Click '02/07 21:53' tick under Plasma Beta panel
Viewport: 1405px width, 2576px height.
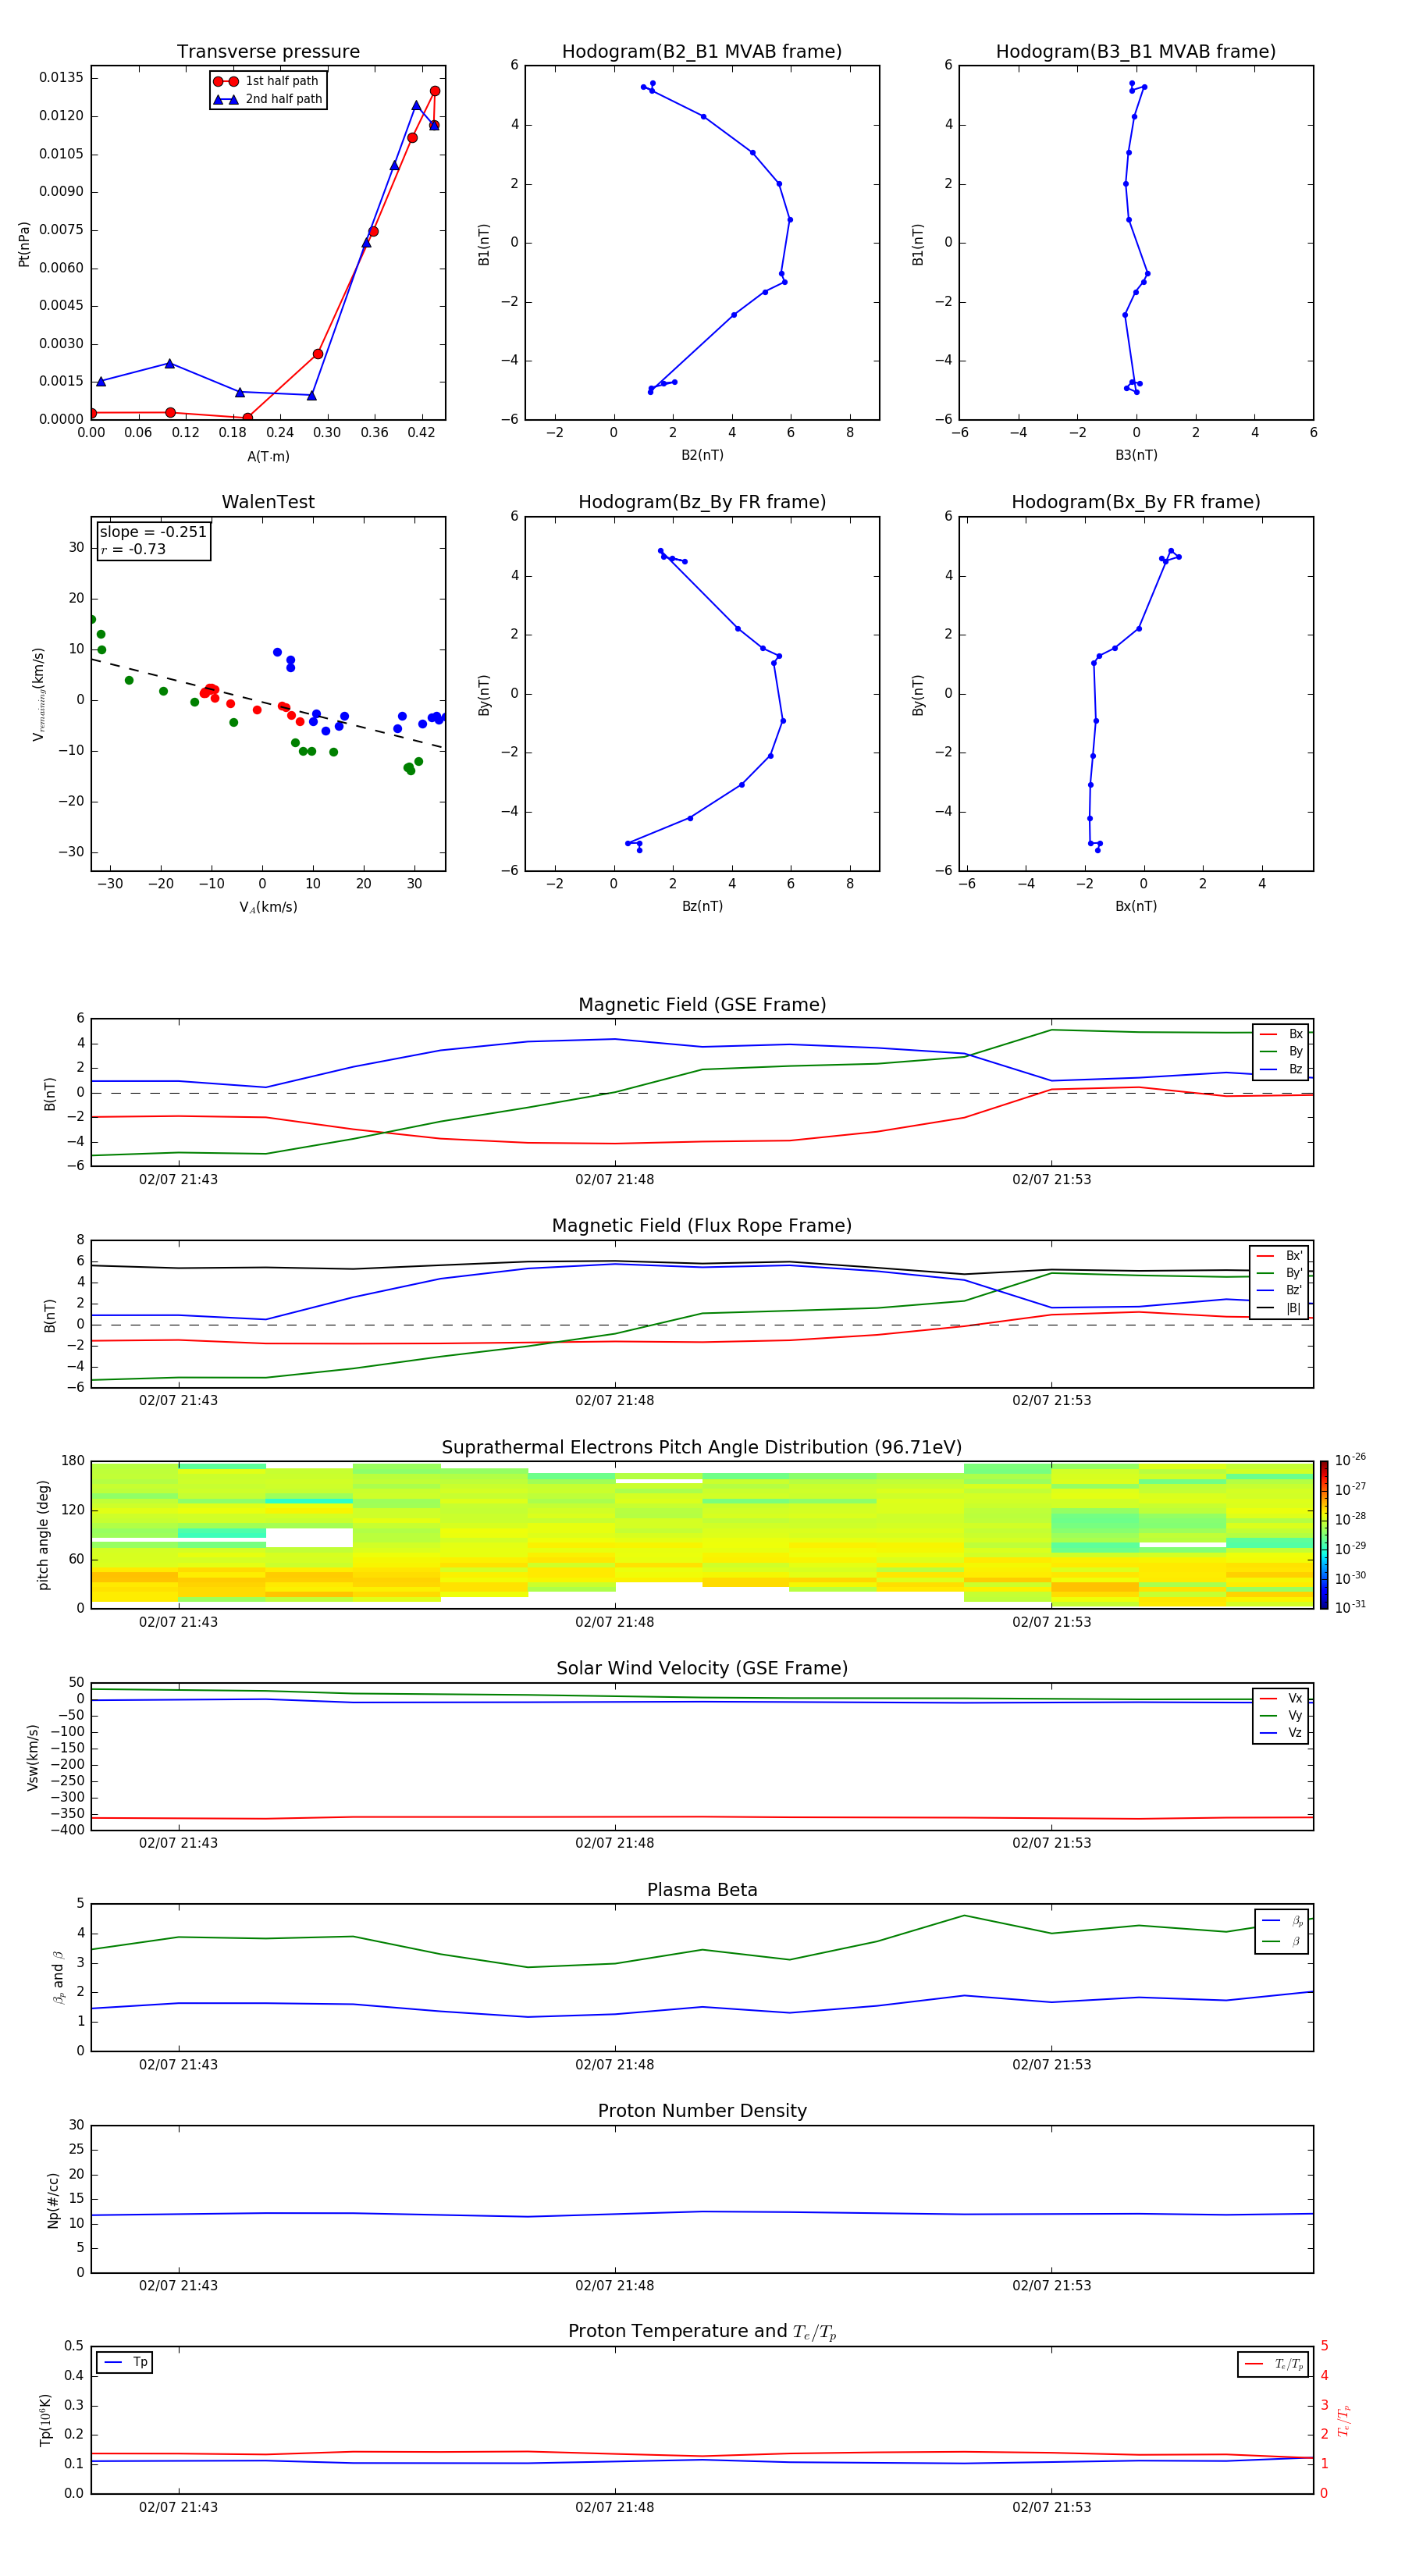1051,2065
